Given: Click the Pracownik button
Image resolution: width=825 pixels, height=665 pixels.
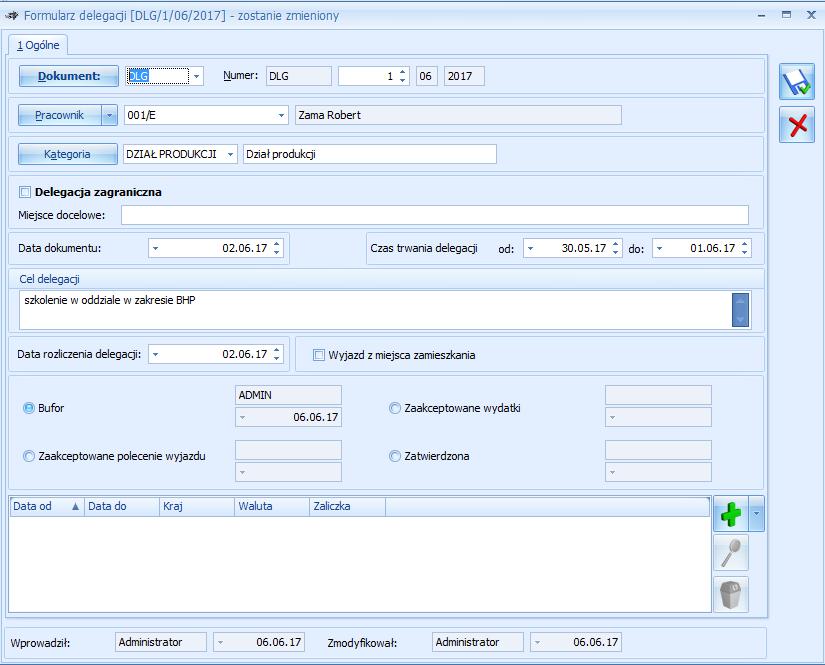Looking at the screenshot, I should [59, 115].
